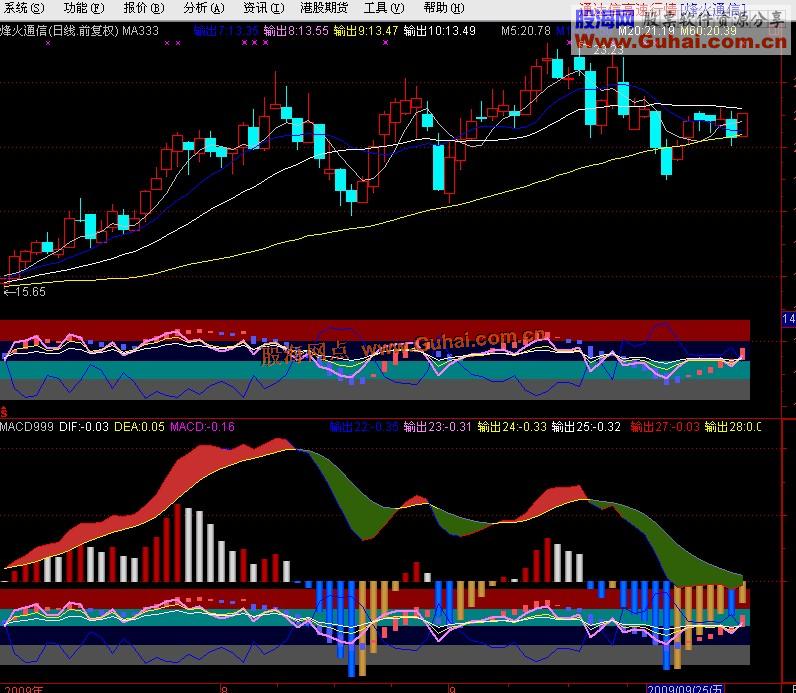Select the 输出22 blue indicator value
This screenshot has width=796, height=693.
[363, 427]
